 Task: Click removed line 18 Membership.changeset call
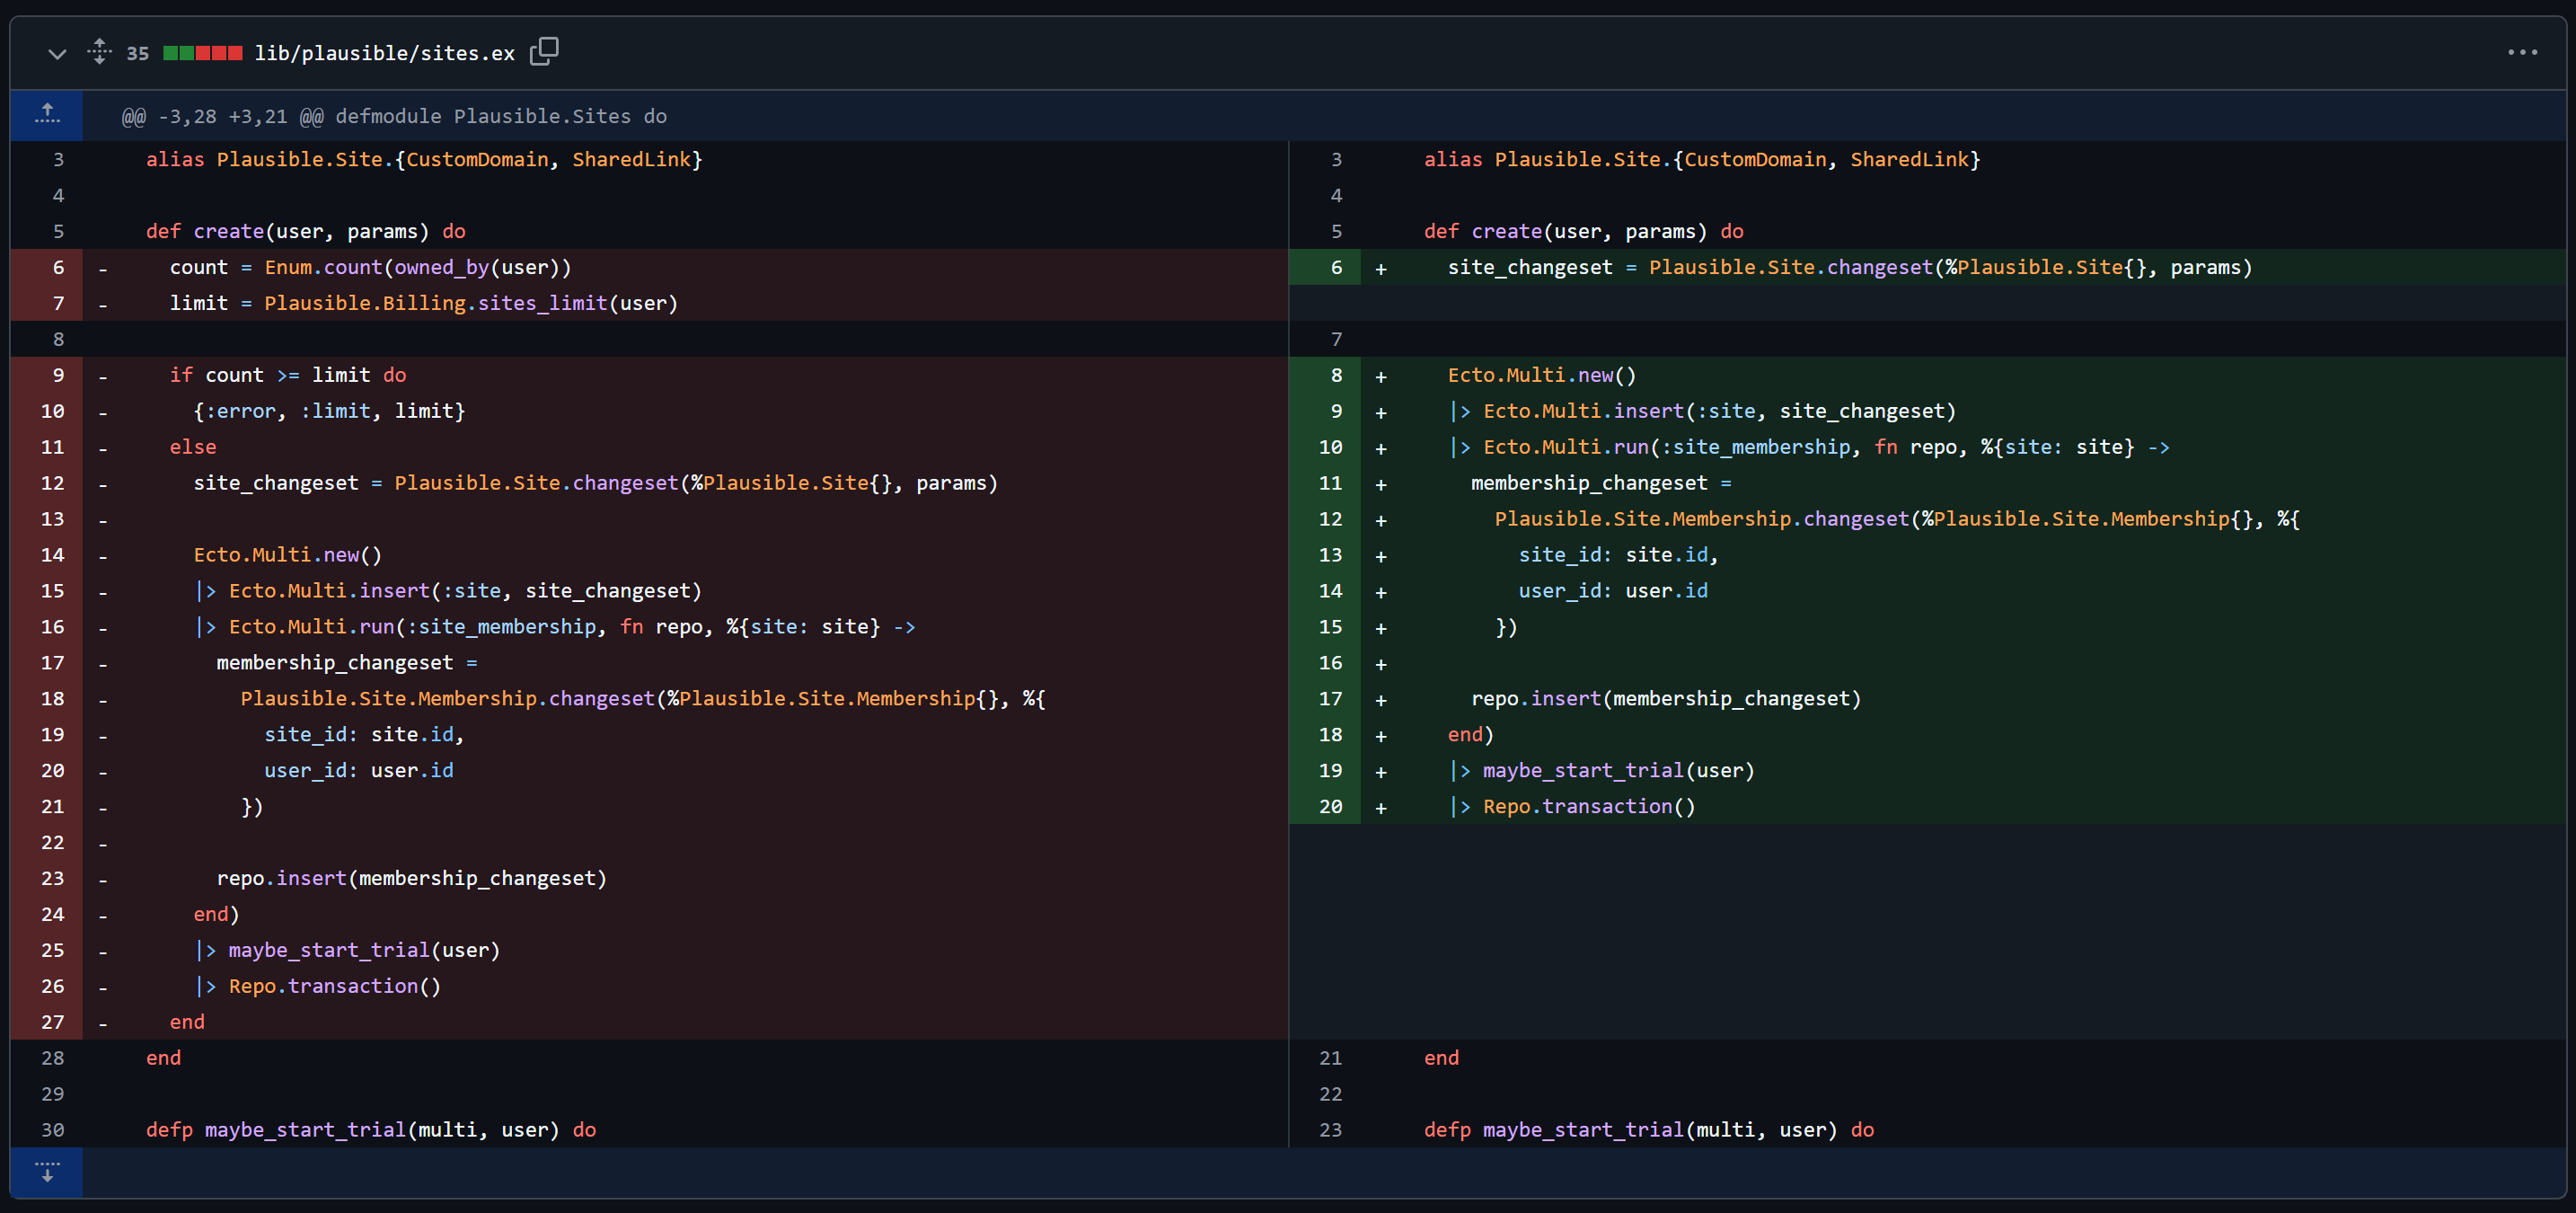tap(643, 699)
